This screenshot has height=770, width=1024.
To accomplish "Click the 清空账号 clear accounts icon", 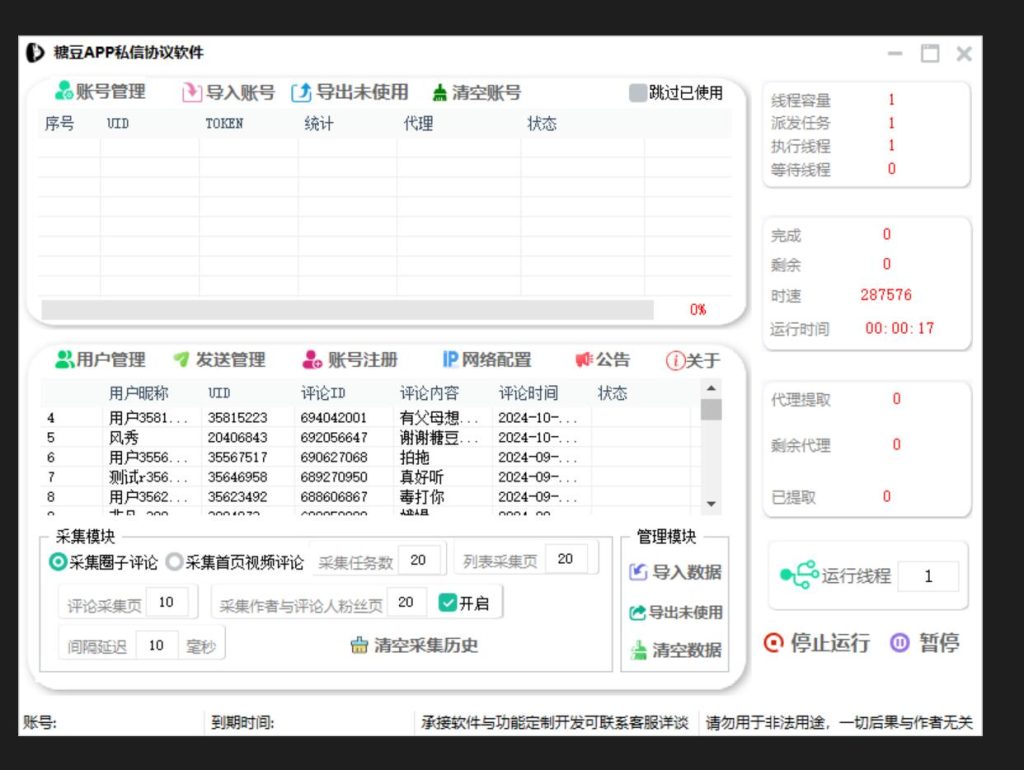I will pyautogui.click(x=440, y=93).
